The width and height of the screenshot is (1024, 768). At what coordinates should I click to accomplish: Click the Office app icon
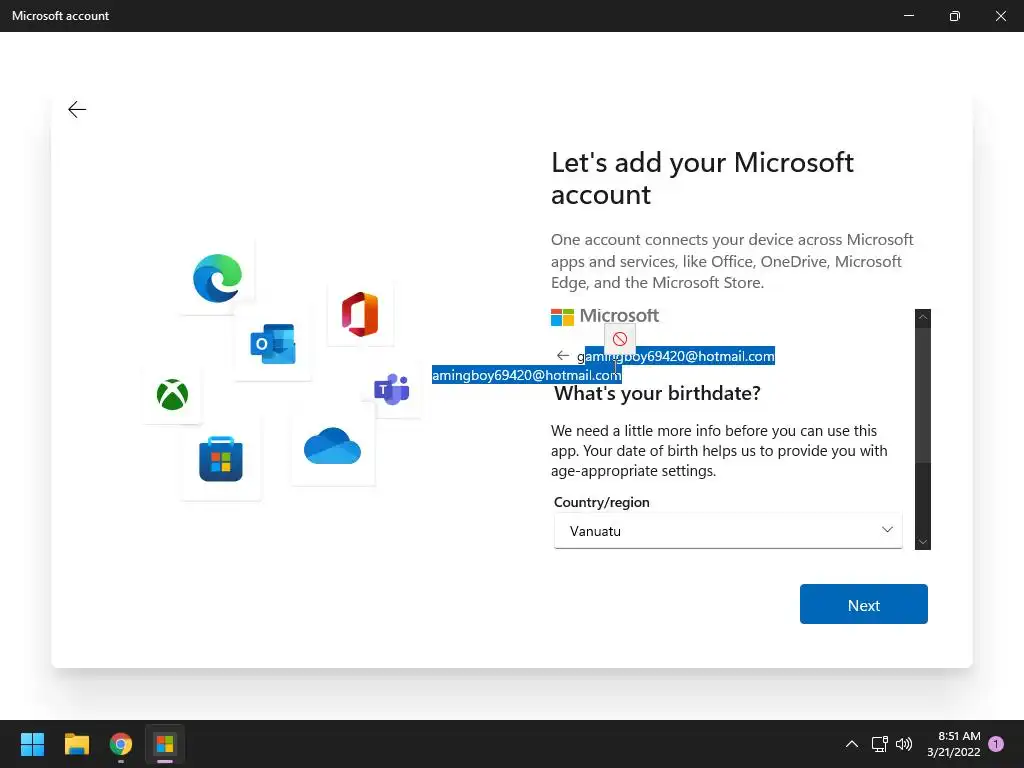pyautogui.click(x=360, y=314)
